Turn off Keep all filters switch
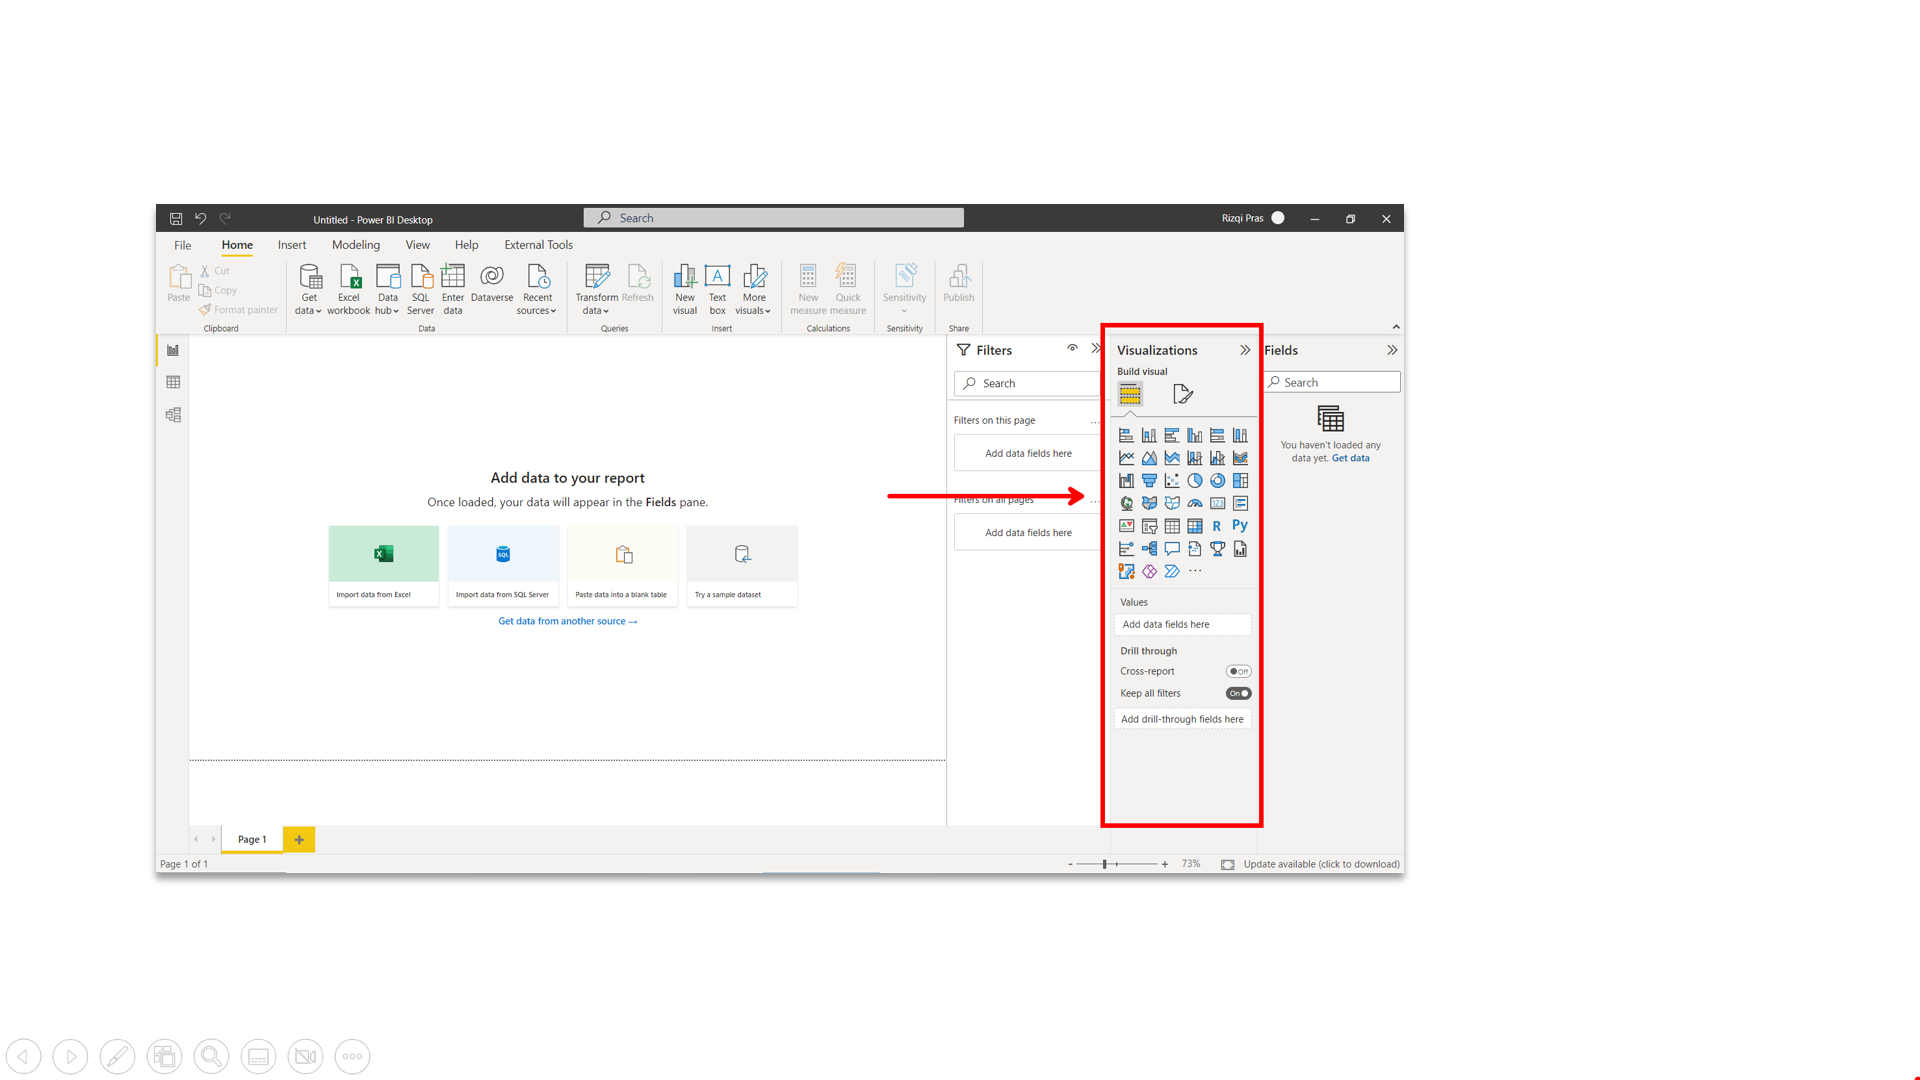The height and width of the screenshot is (1080, 1920). [x=1238, y=693]
